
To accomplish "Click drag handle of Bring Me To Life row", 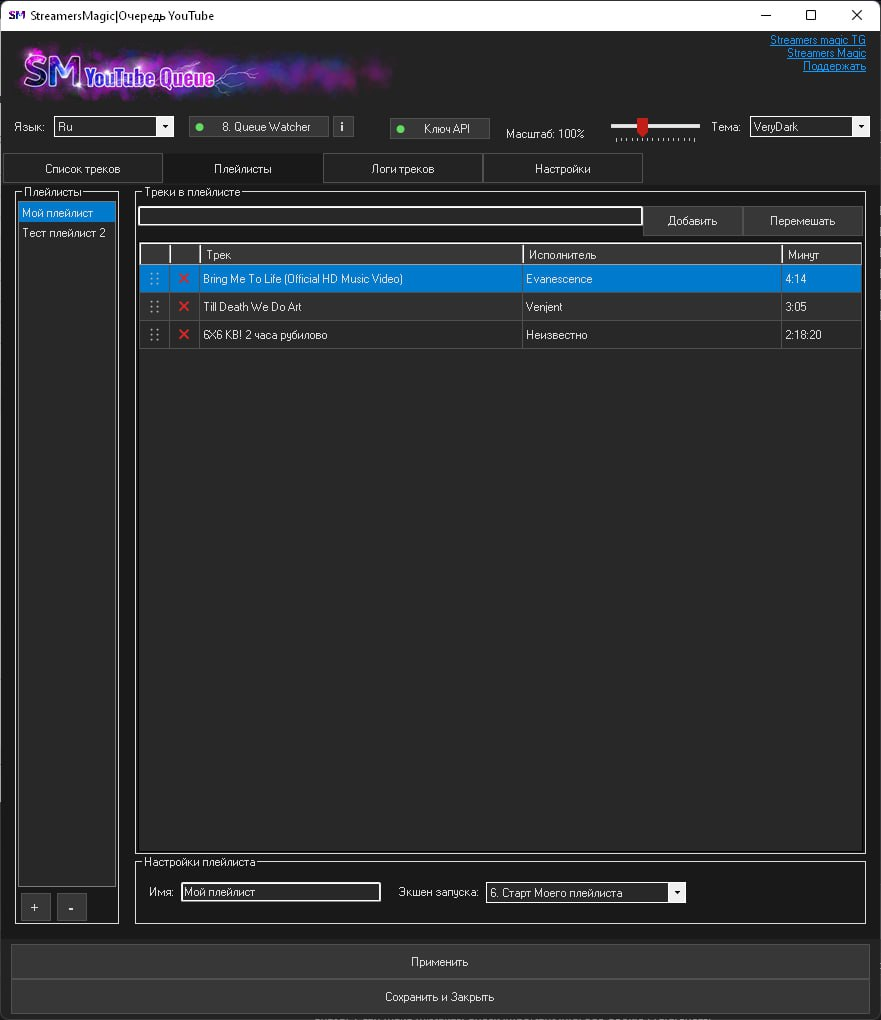I will (154, 279).
